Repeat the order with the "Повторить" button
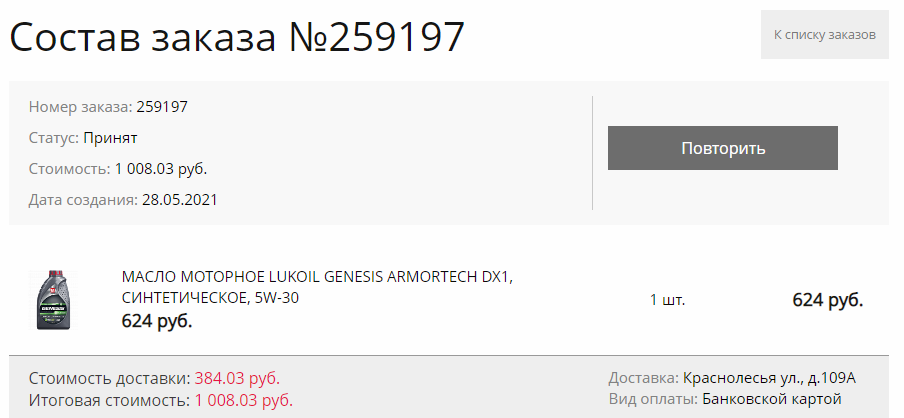 (x=722, y=148)
